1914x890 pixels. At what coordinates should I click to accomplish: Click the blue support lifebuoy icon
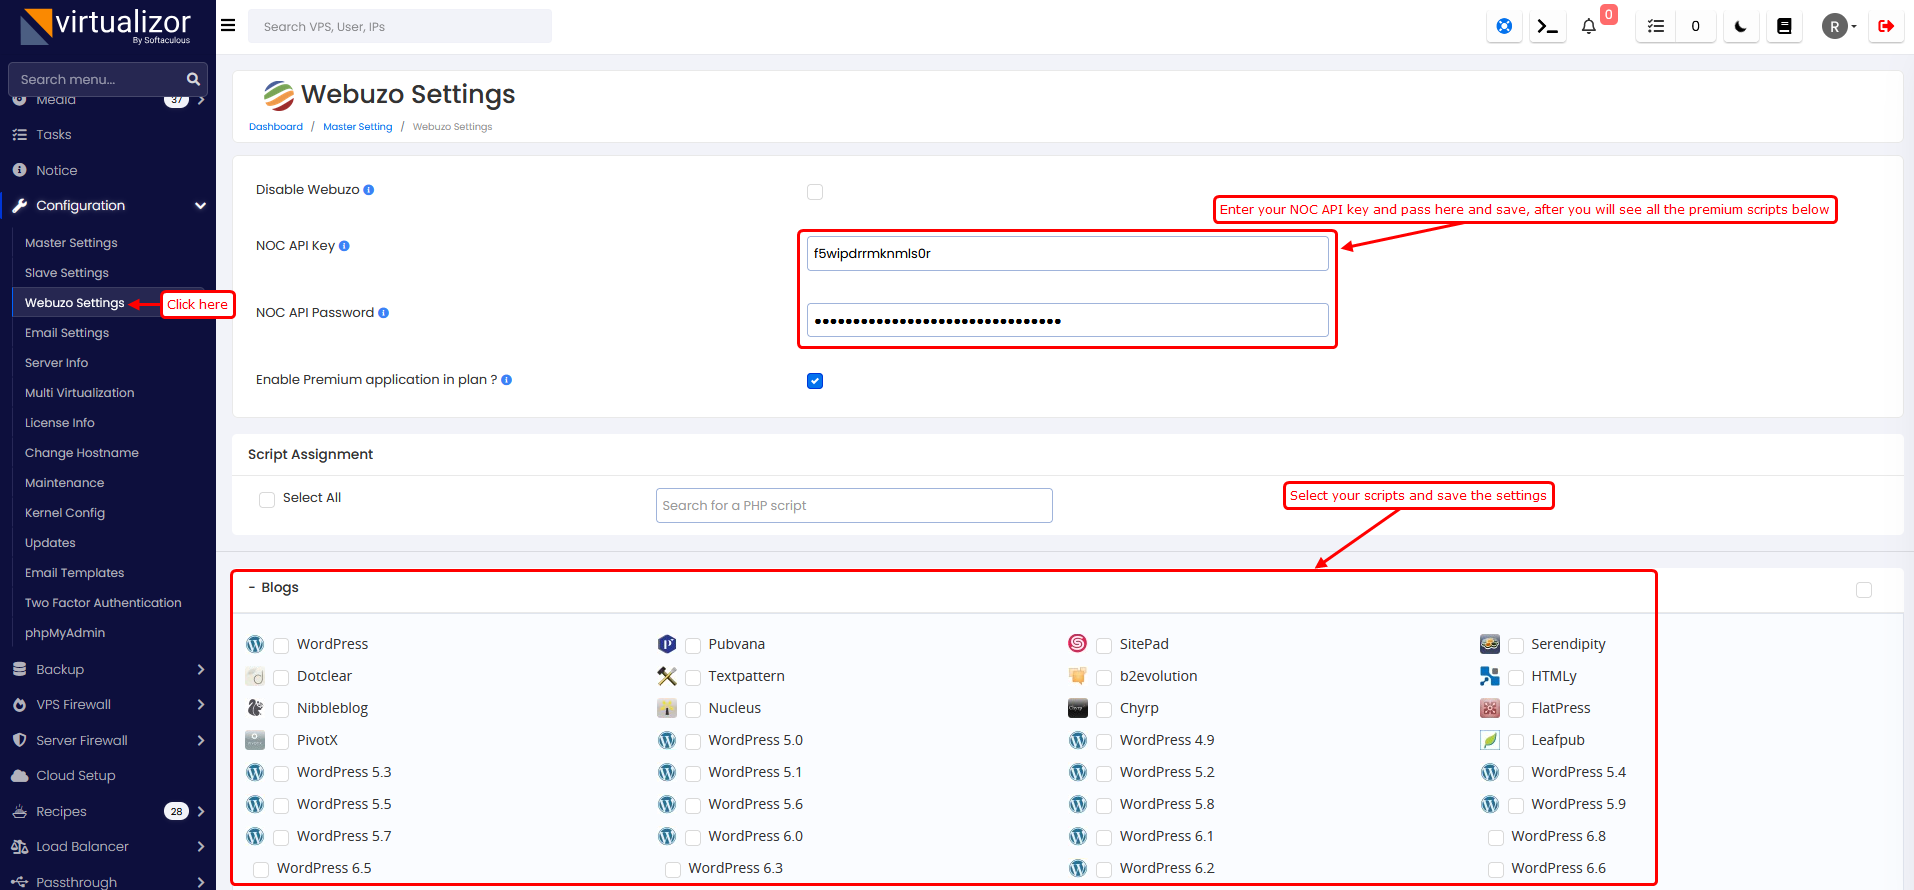coord(1504,27)
